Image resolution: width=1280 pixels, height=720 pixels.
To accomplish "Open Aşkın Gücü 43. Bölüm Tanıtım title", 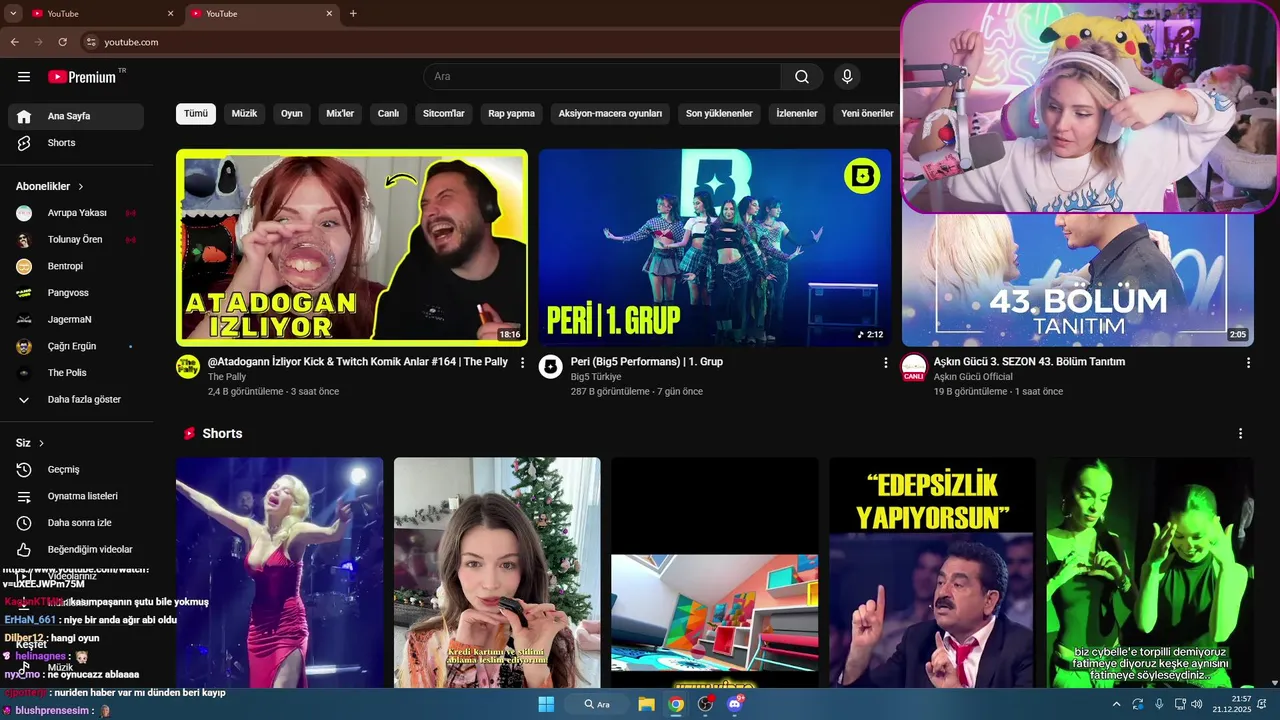I will click(x=1030, y=362).
